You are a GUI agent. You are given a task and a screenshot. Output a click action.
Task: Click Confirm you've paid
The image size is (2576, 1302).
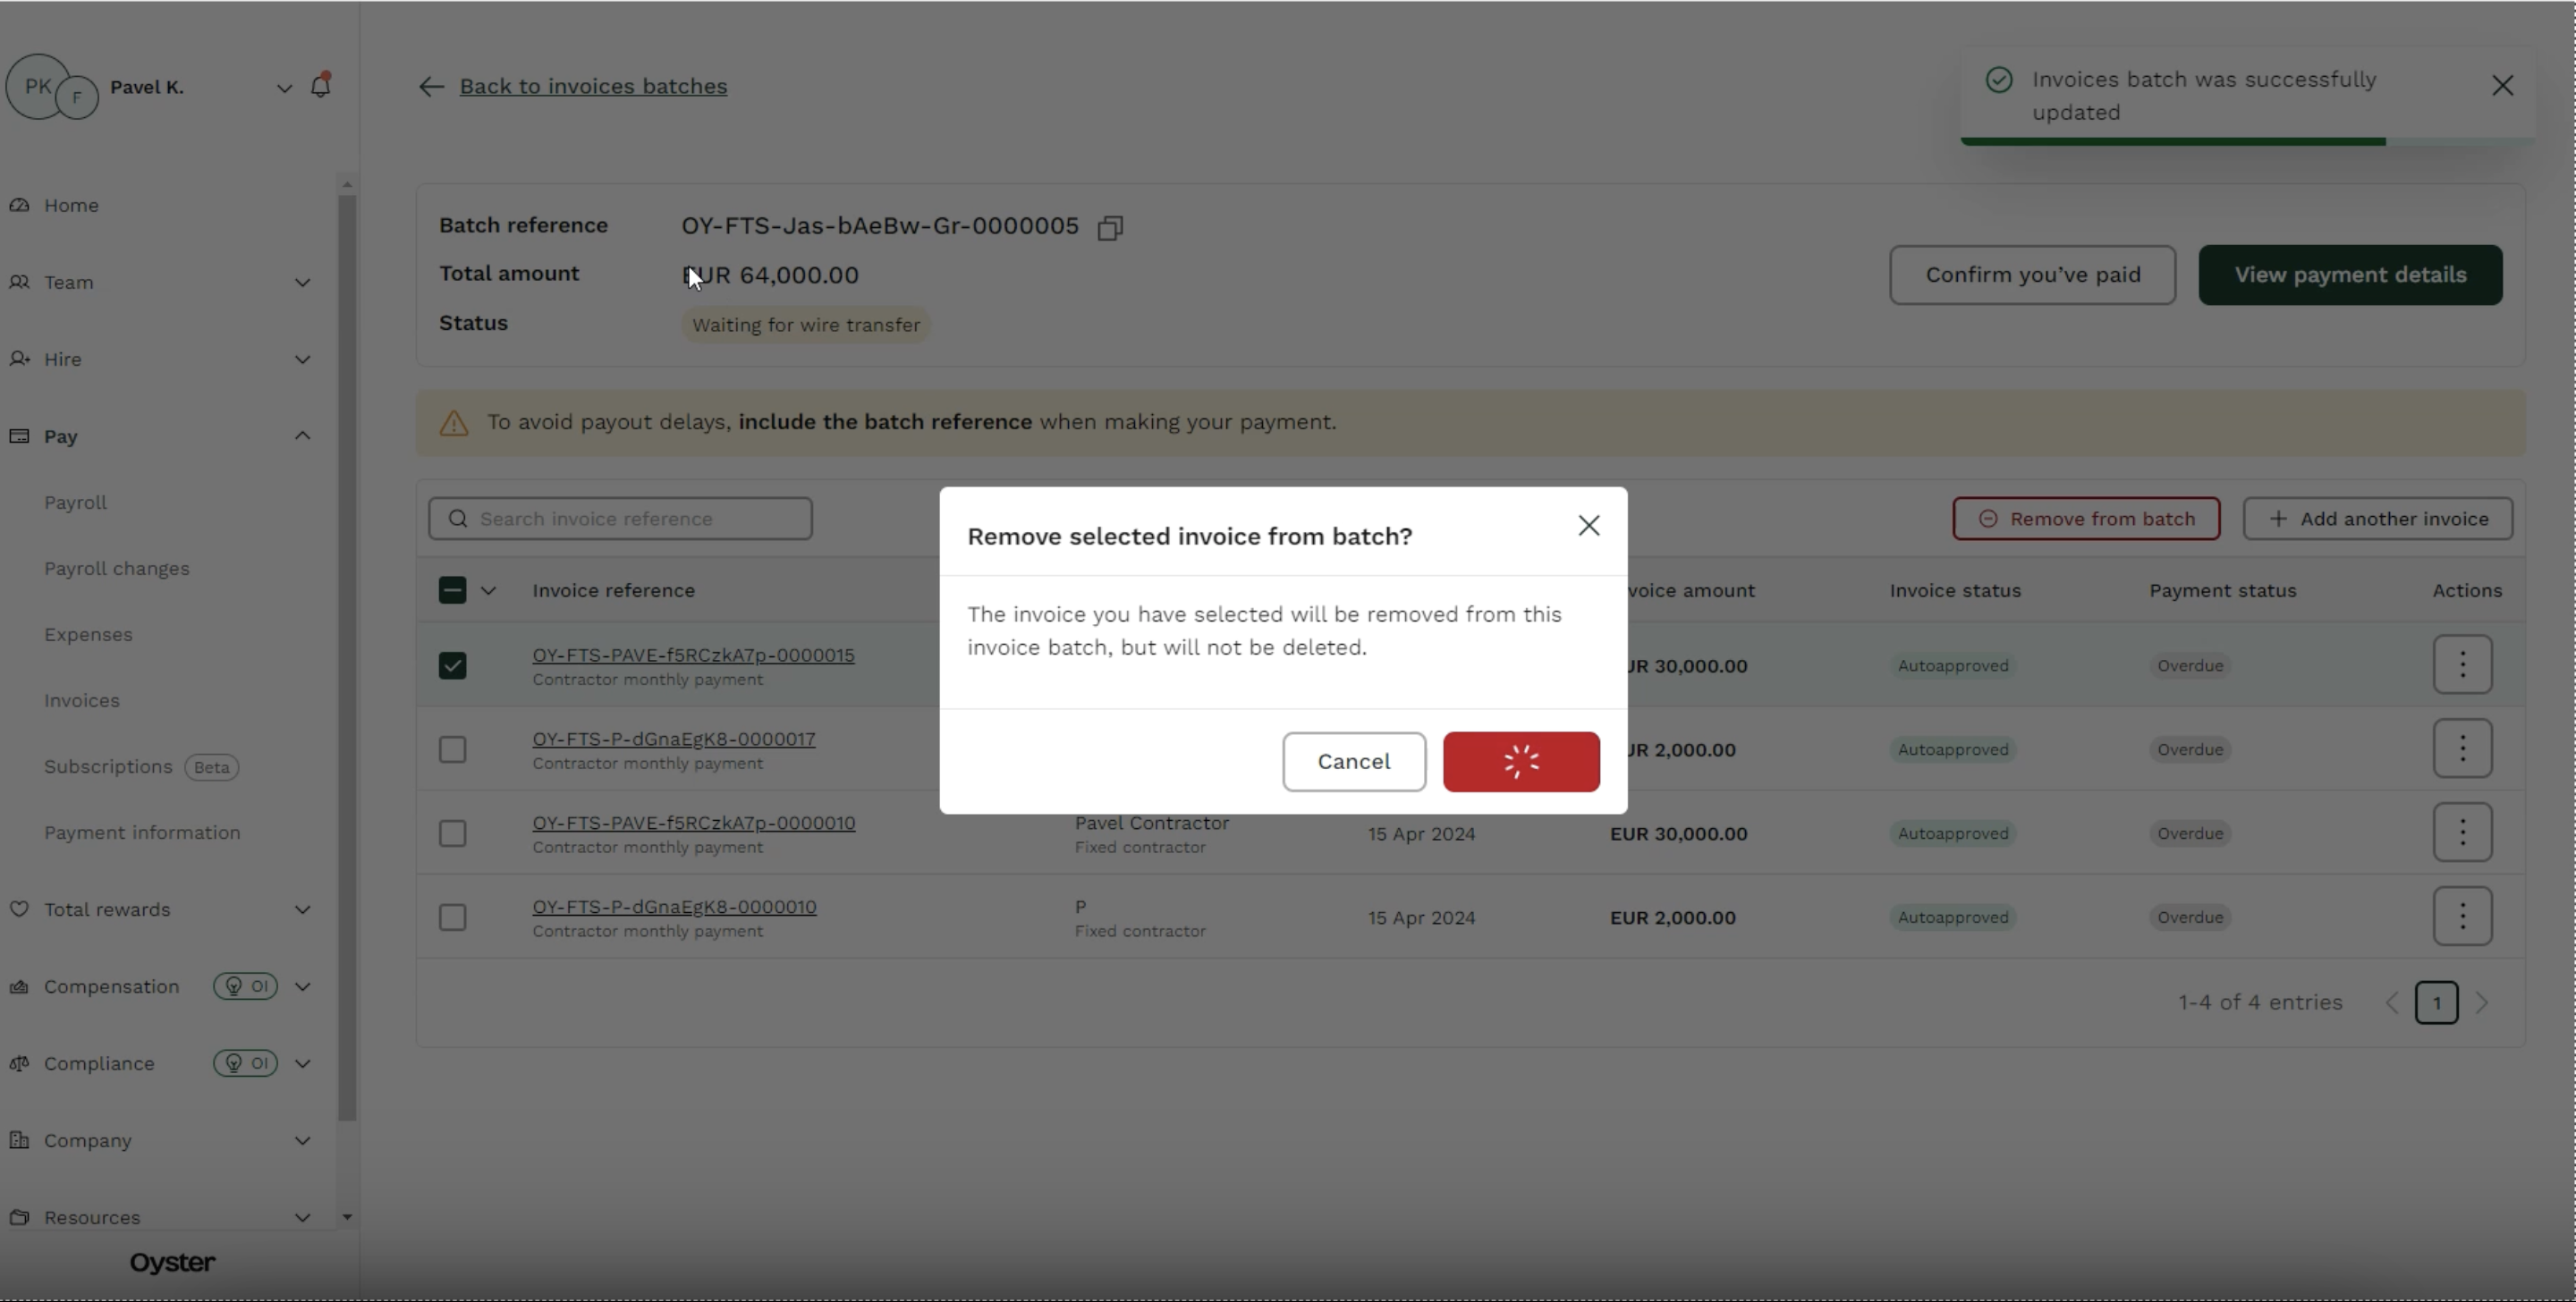[2033, 274]
